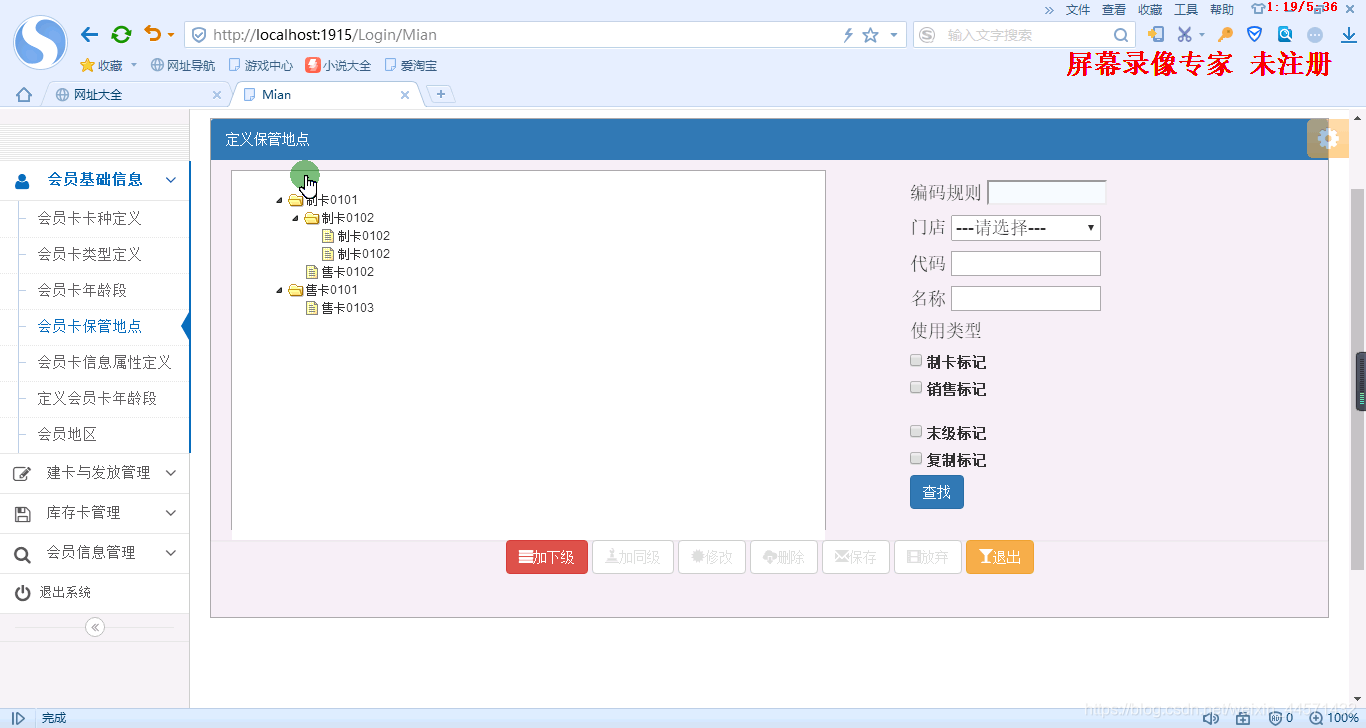The width and height of the screenshot is (1366, 728).
Task: Open the 游戏中心 bookmark
Action: (x=261, y=65)
